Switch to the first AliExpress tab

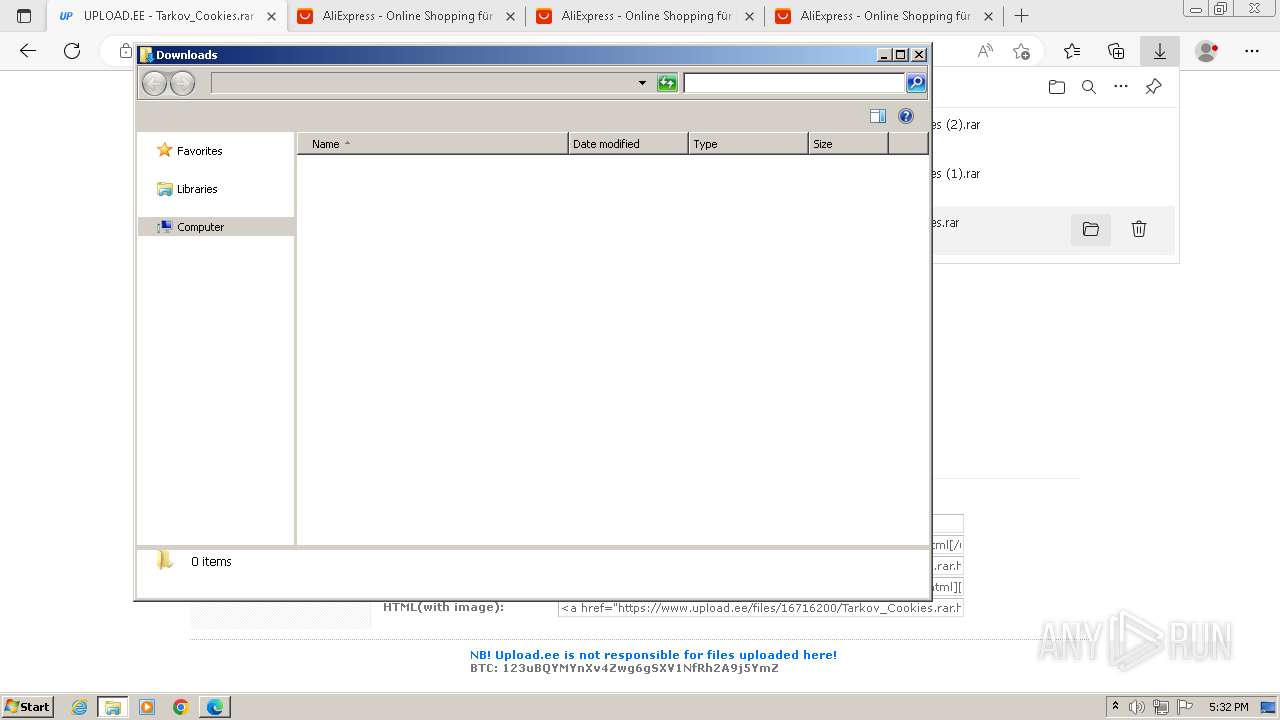click(405, 16)
